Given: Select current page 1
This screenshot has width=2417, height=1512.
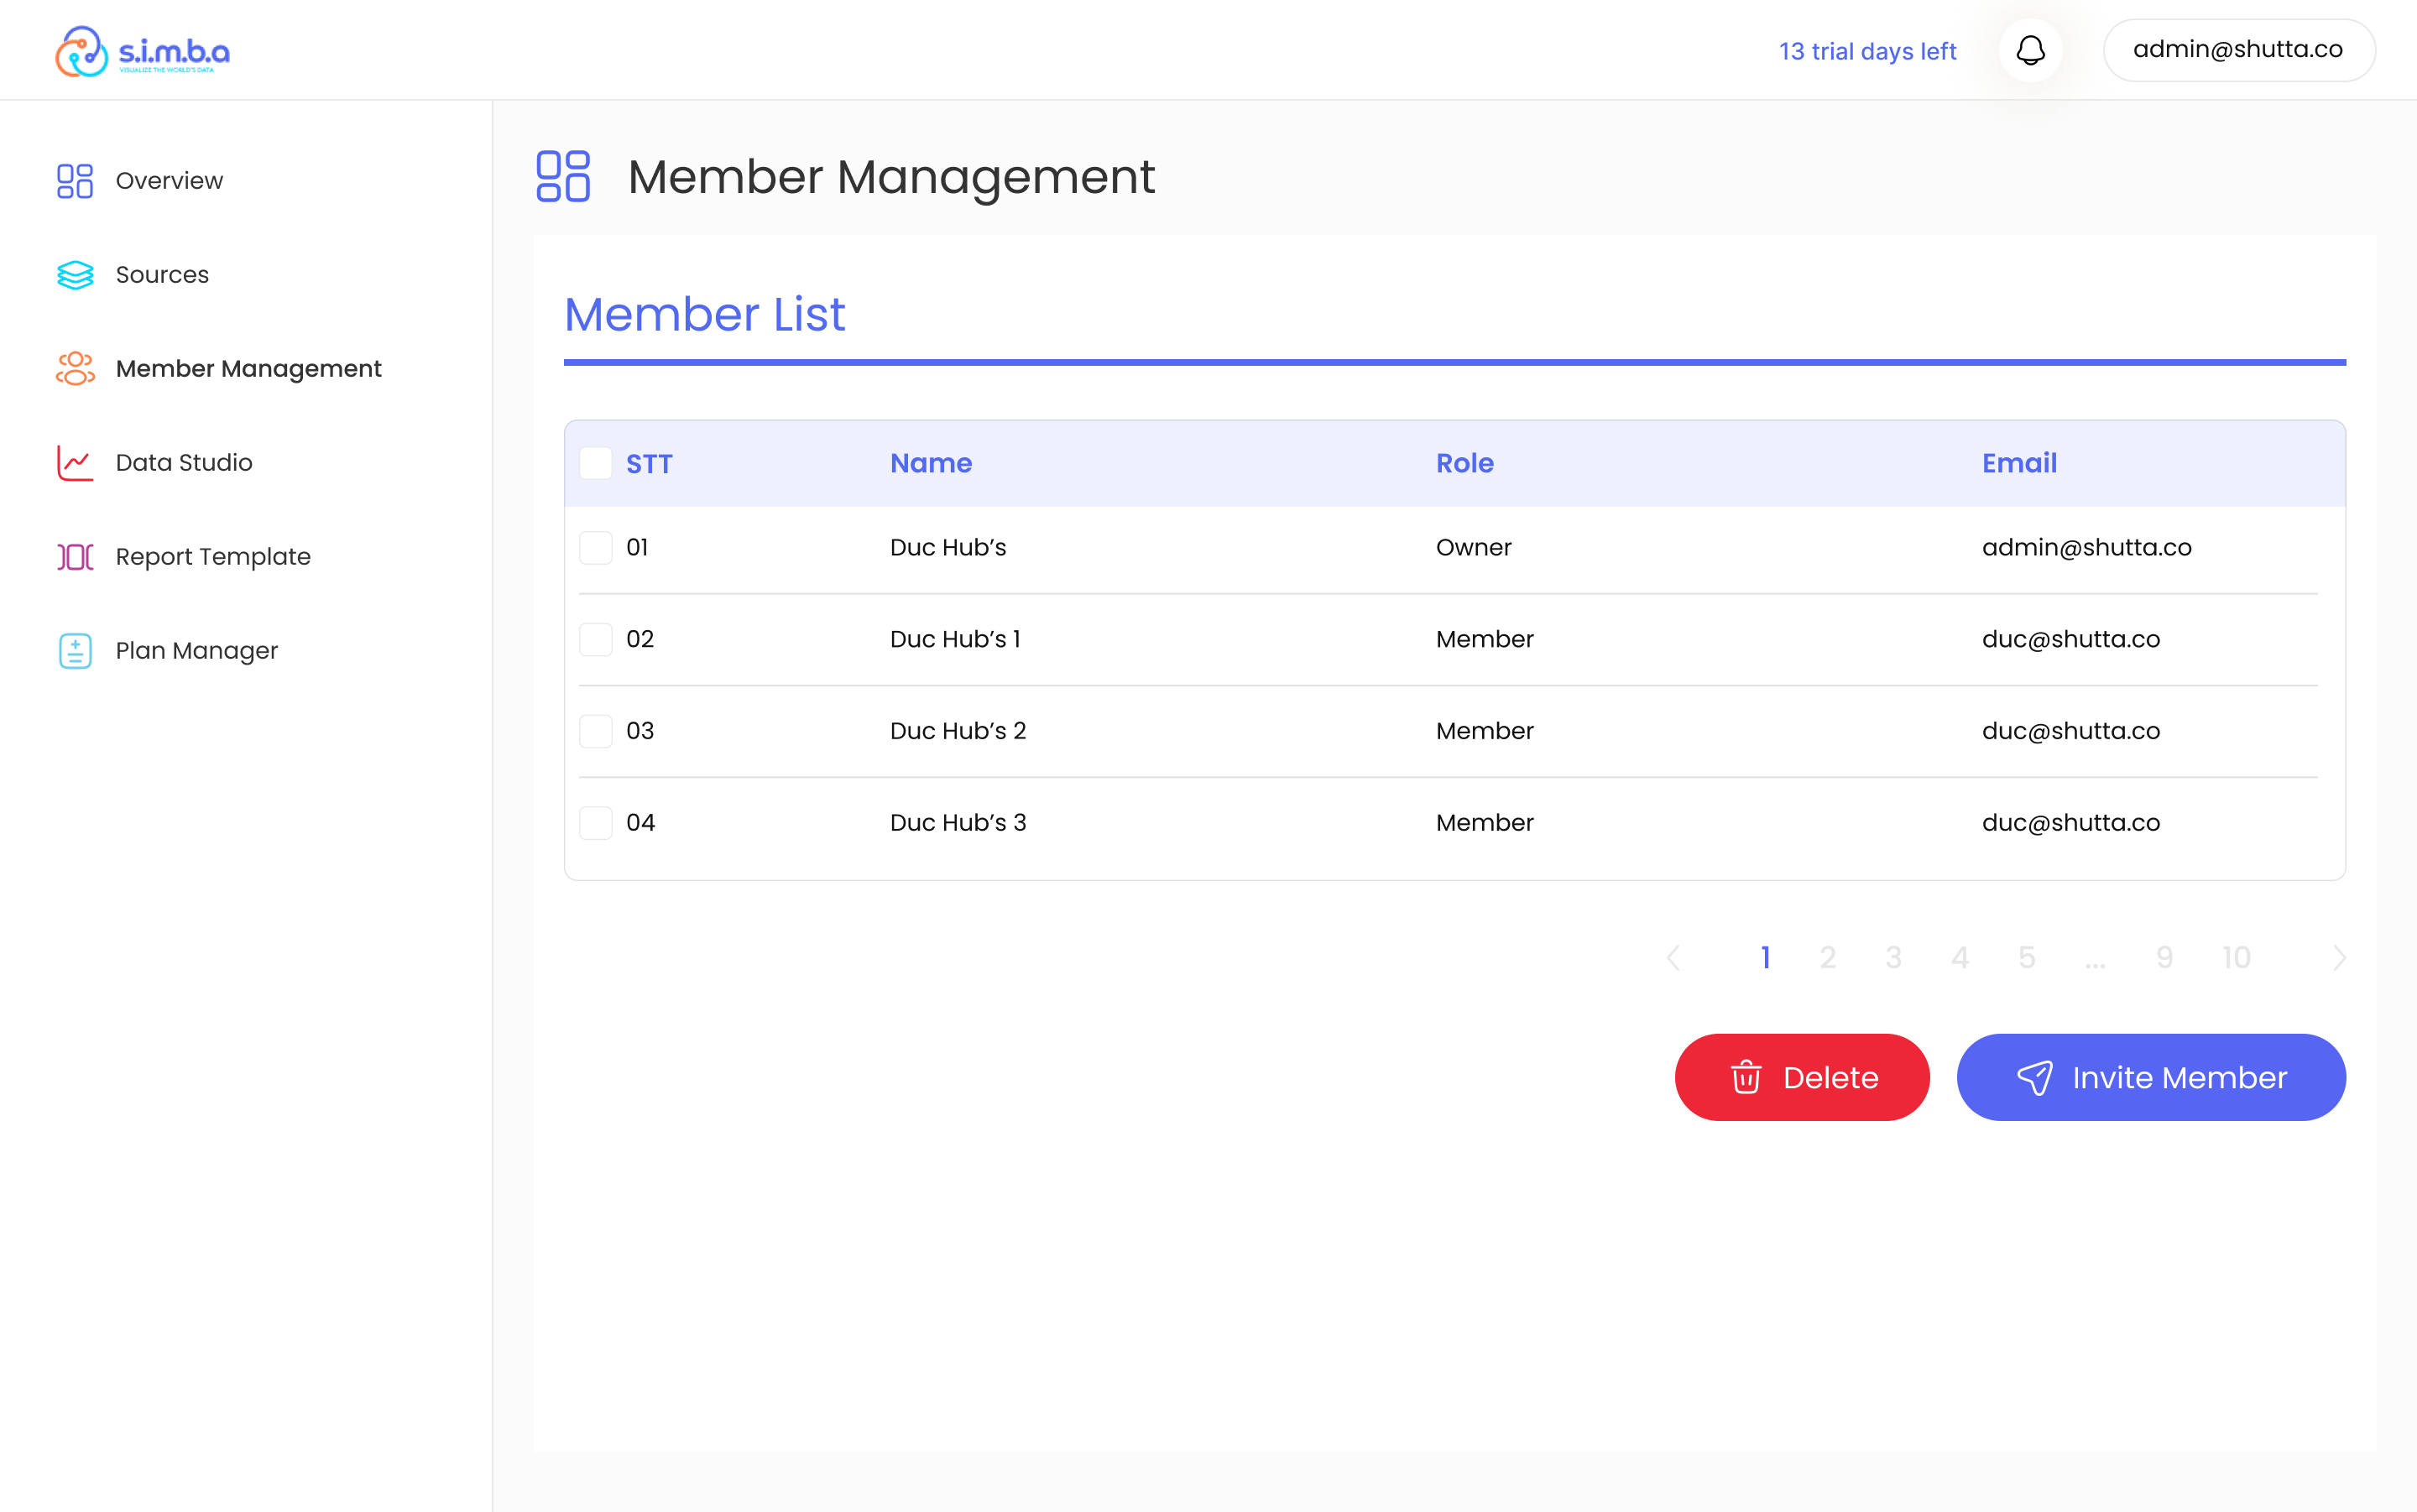Looking at the screenshot, I should coord(1766,958).
